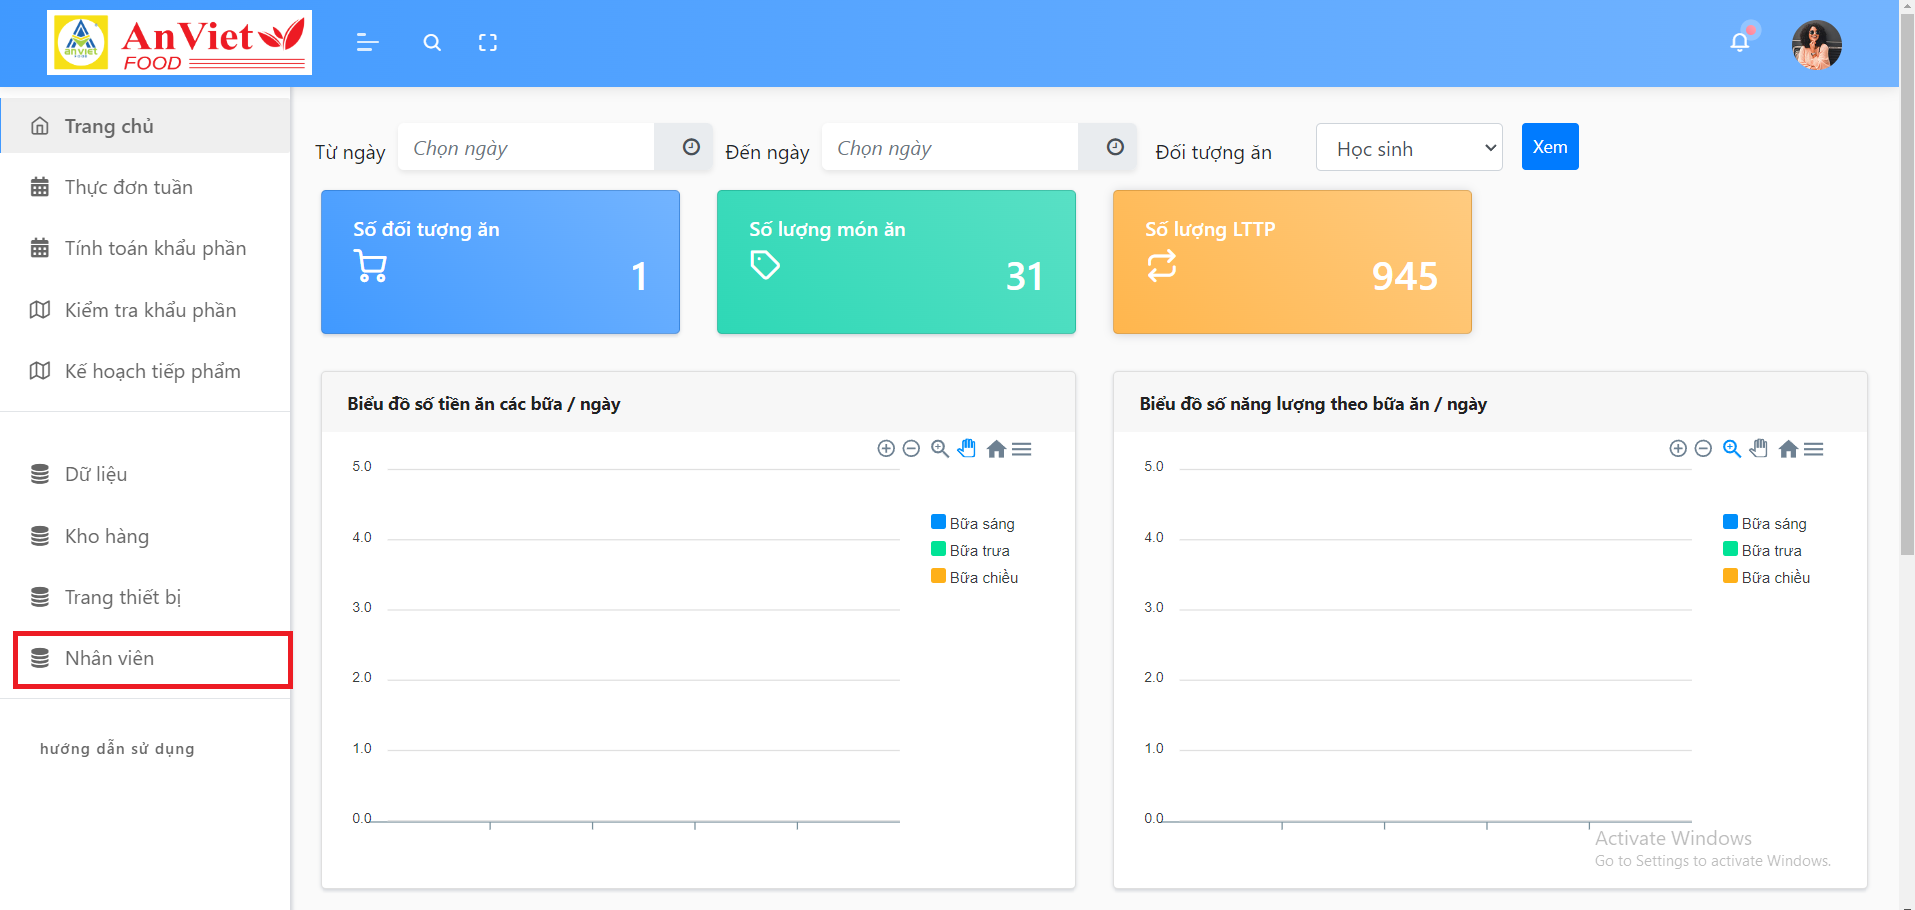Open the chart menu on the money chart
This screenshot has width=1915, height=910.
1022,448
